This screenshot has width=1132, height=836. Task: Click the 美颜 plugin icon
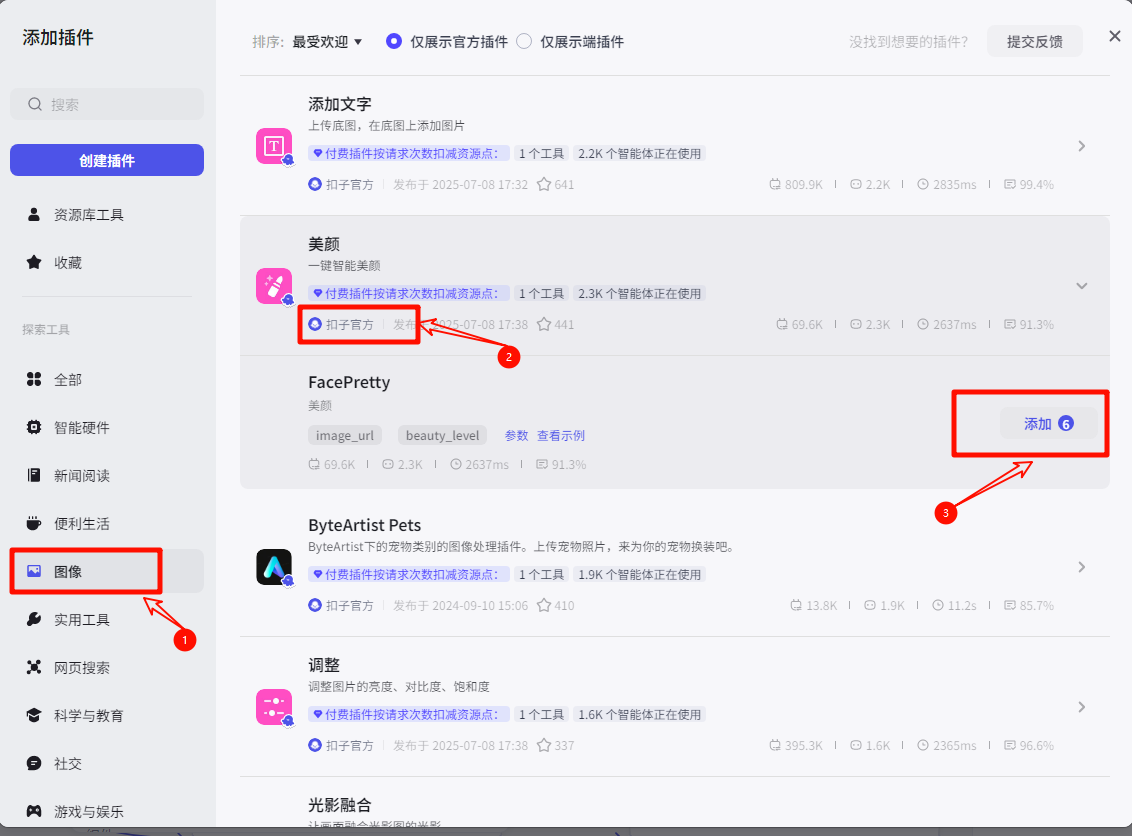(x=273, y=286)
